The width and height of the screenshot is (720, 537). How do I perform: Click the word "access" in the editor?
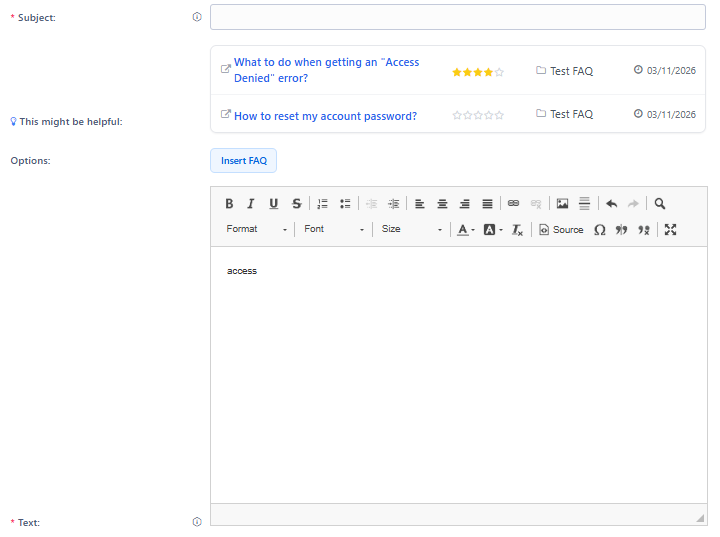pyautogui.click(x=242, y=271)
